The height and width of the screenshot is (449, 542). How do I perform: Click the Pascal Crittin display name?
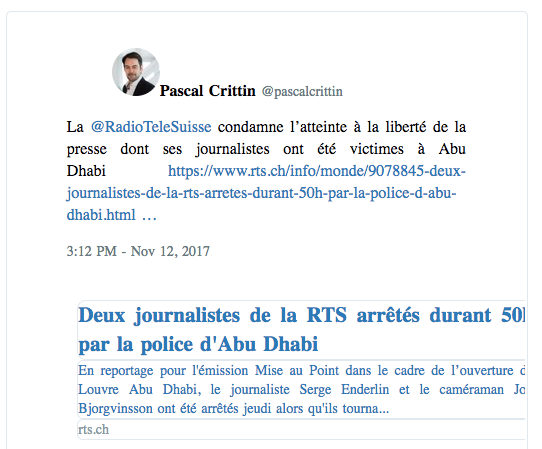tap(207, 91)
